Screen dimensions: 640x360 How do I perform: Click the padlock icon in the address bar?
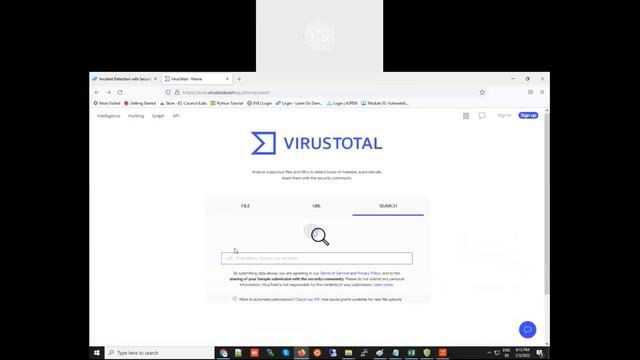(177, 92)
